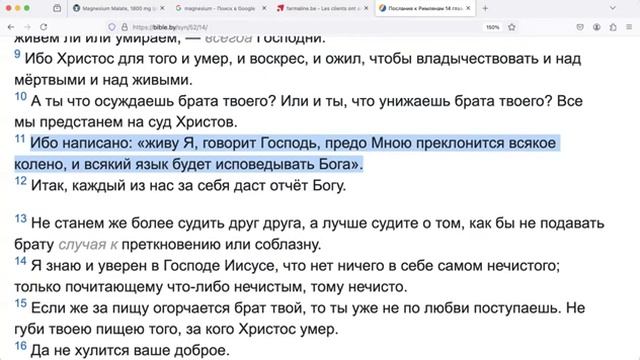The width and height of the screenshot is (640, 360).
Task: Click the text 'Я знаю и уверен в Господе Иисусе'
Action: 153,266
